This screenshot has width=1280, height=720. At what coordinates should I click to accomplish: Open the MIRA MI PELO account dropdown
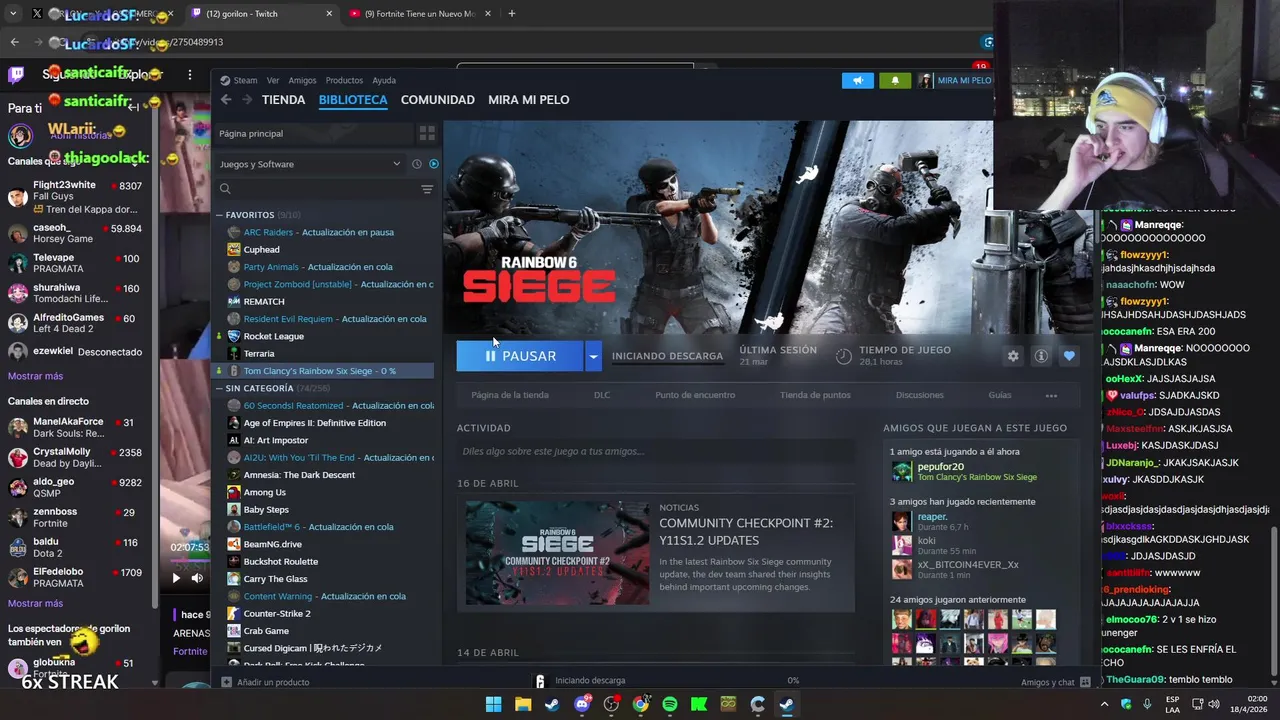click(956, 80)
